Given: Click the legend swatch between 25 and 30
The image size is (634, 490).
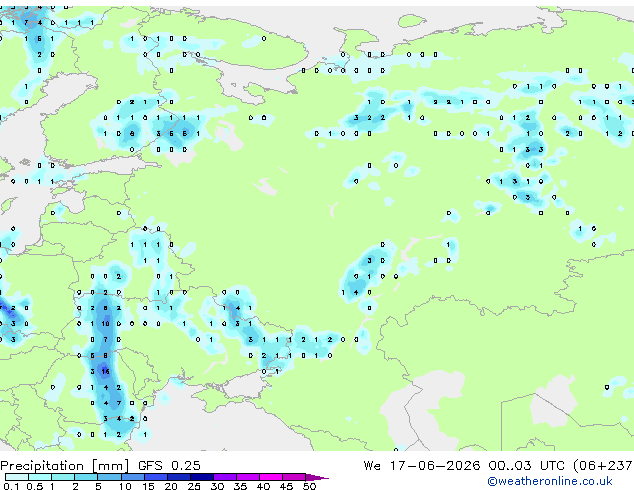Looking at the screenshot, I should coord(201,477).
